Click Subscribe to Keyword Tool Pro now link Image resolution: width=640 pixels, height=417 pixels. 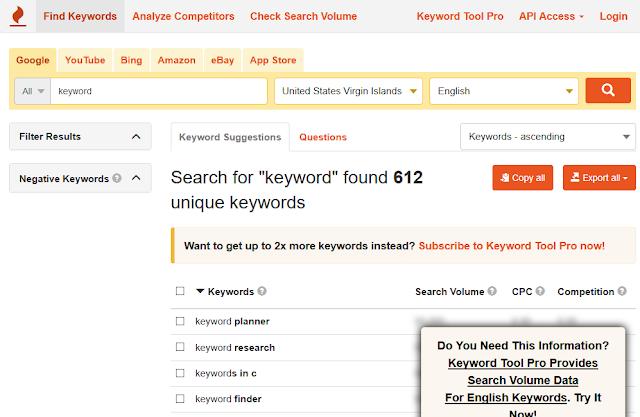511,246
